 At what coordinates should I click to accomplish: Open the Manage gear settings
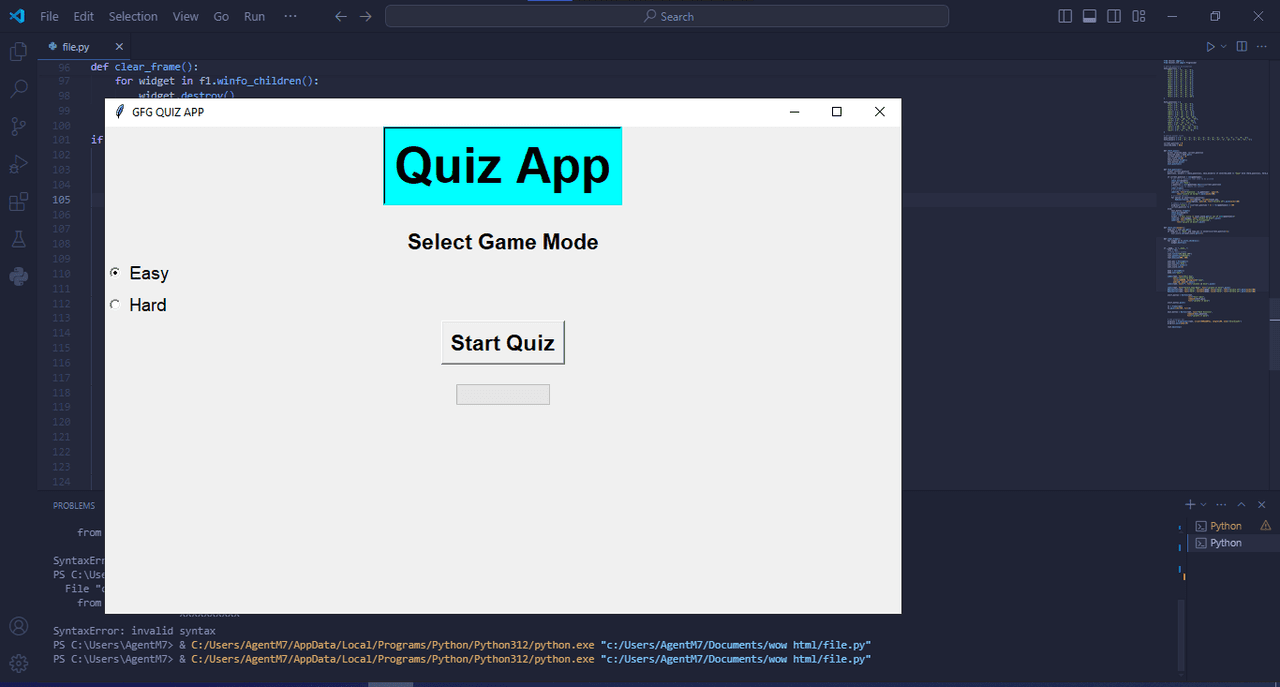(18, 663)
